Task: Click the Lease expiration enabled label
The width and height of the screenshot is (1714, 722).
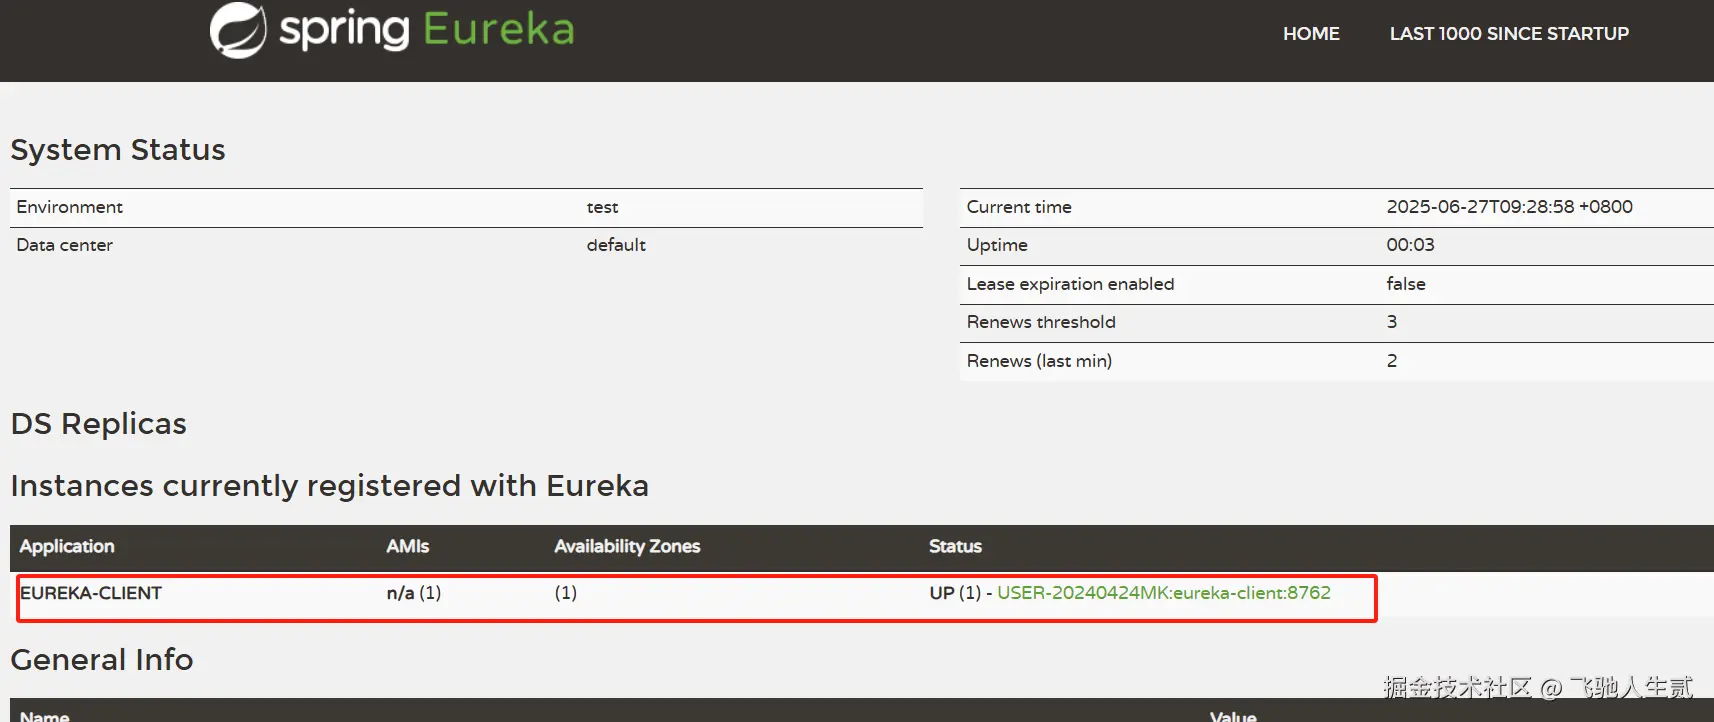Action: click(1070, 284)
